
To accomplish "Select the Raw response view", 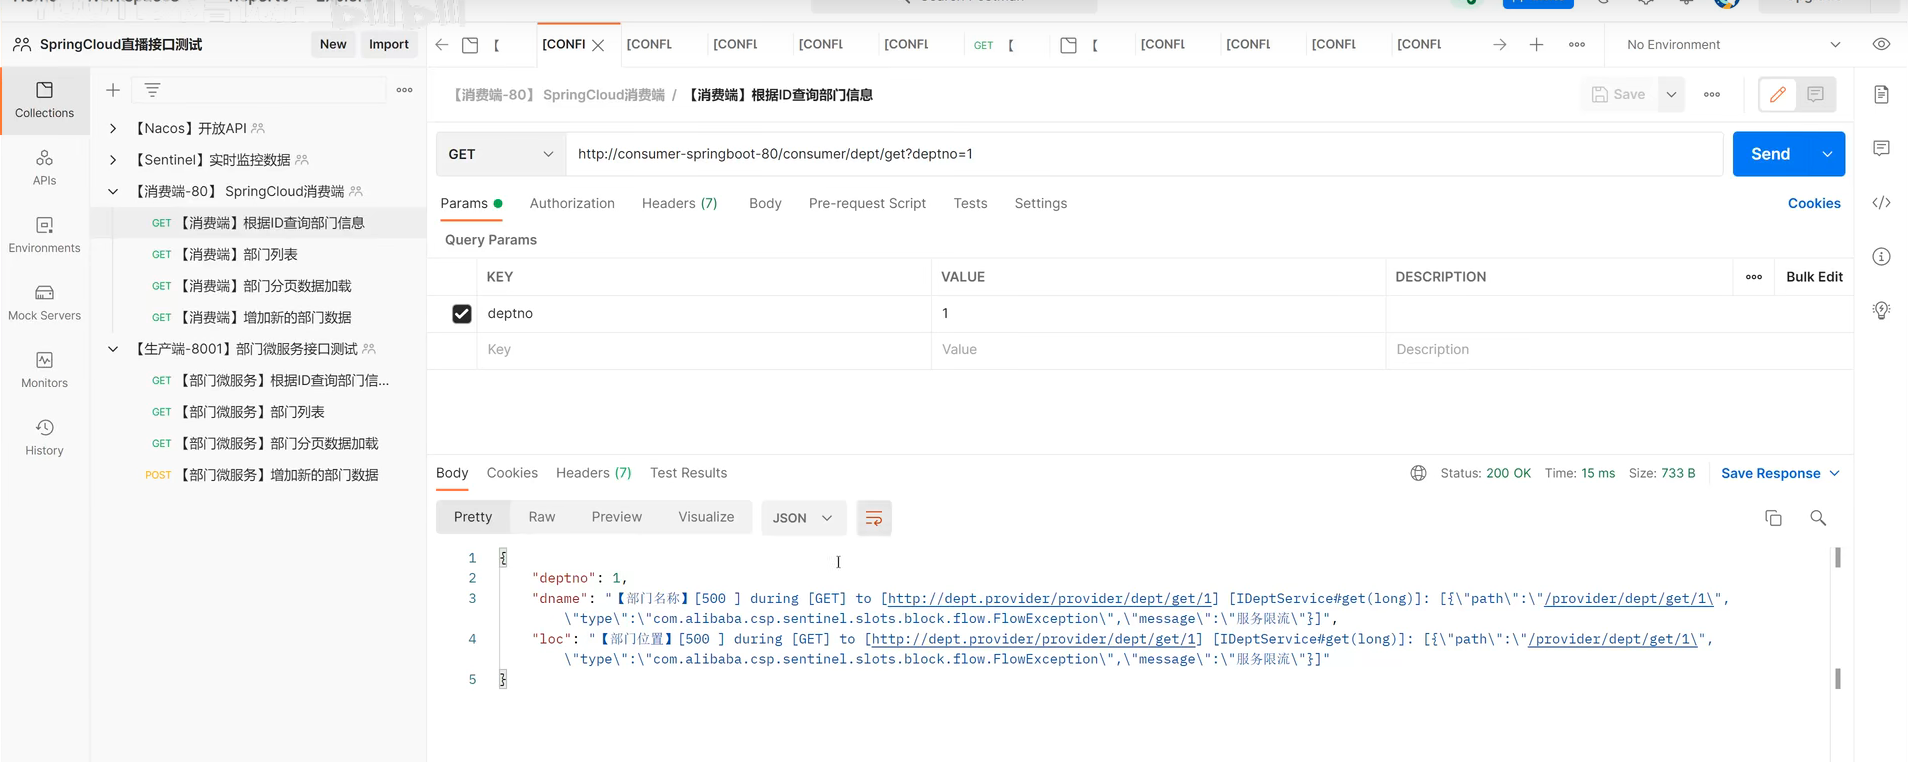I will [542, 517].
